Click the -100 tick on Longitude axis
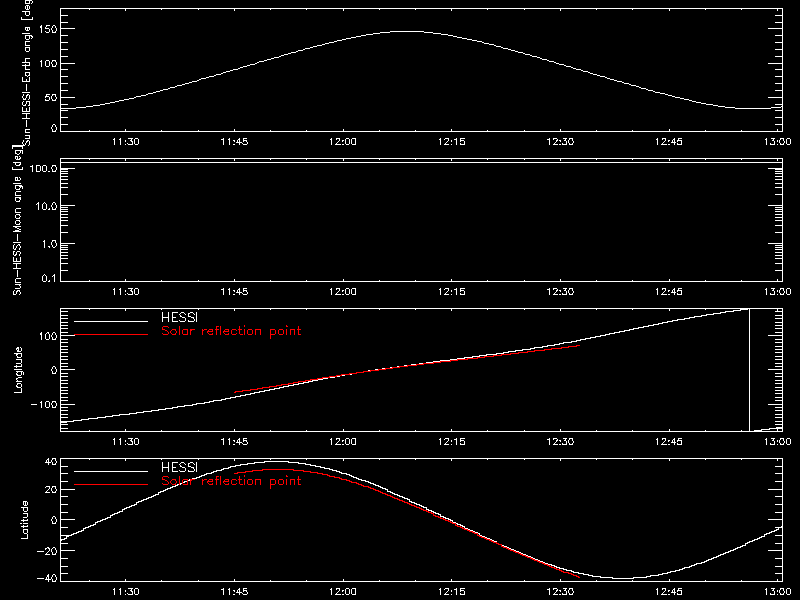The height and width of the screenshot is (600, 800). point(44,405)
